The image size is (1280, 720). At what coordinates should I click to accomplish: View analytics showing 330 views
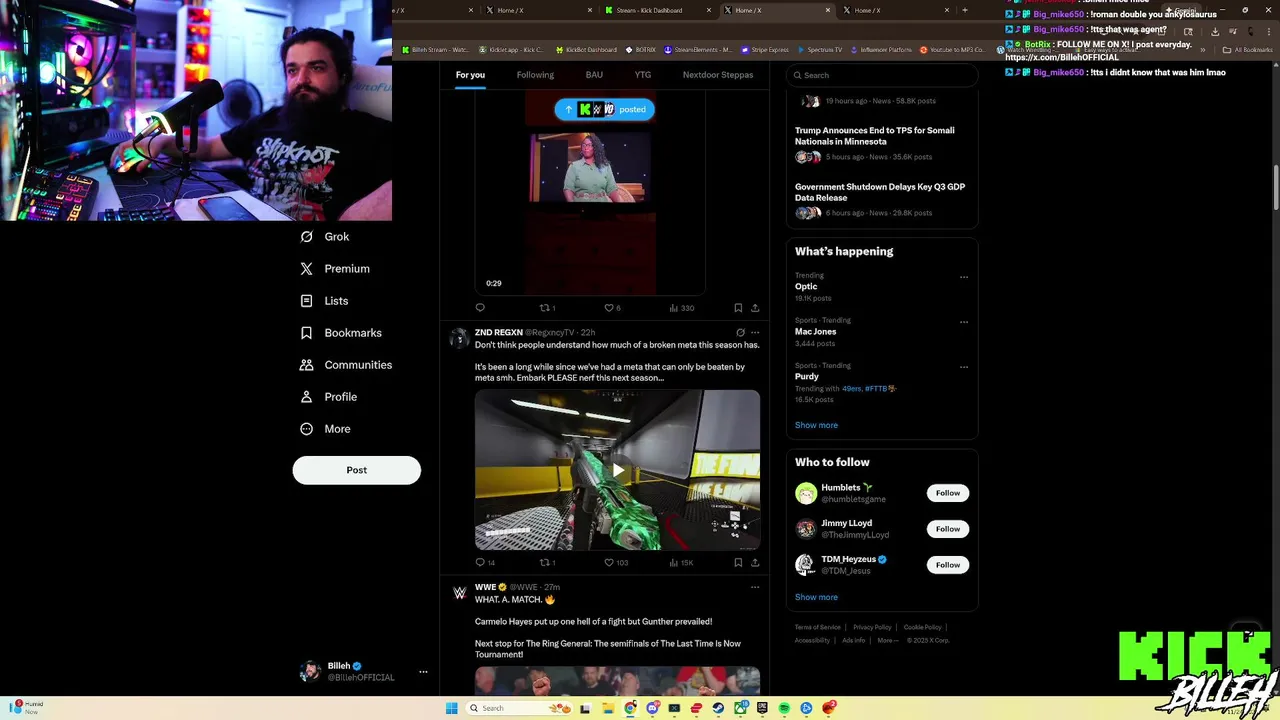(x=681, y=308)
